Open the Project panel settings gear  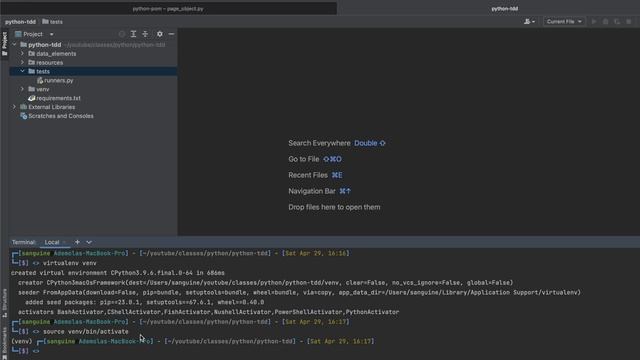pyautogui.click(x=160, y=34)
